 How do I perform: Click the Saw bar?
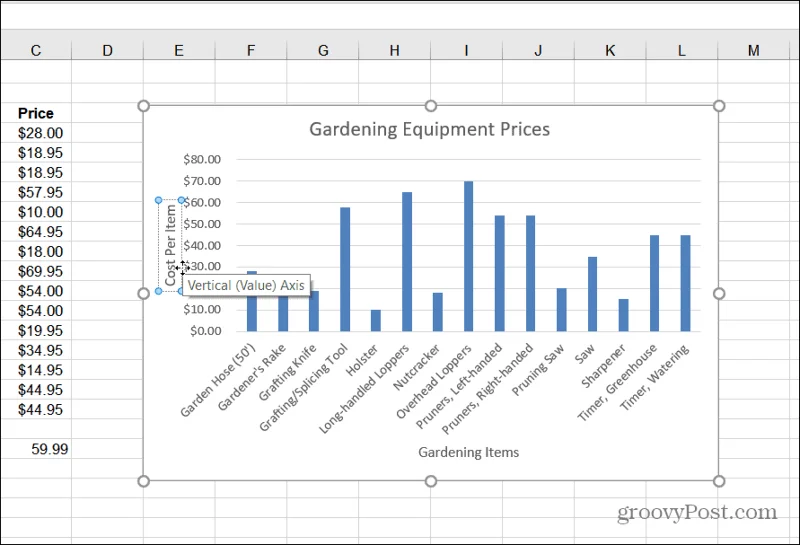592,294
